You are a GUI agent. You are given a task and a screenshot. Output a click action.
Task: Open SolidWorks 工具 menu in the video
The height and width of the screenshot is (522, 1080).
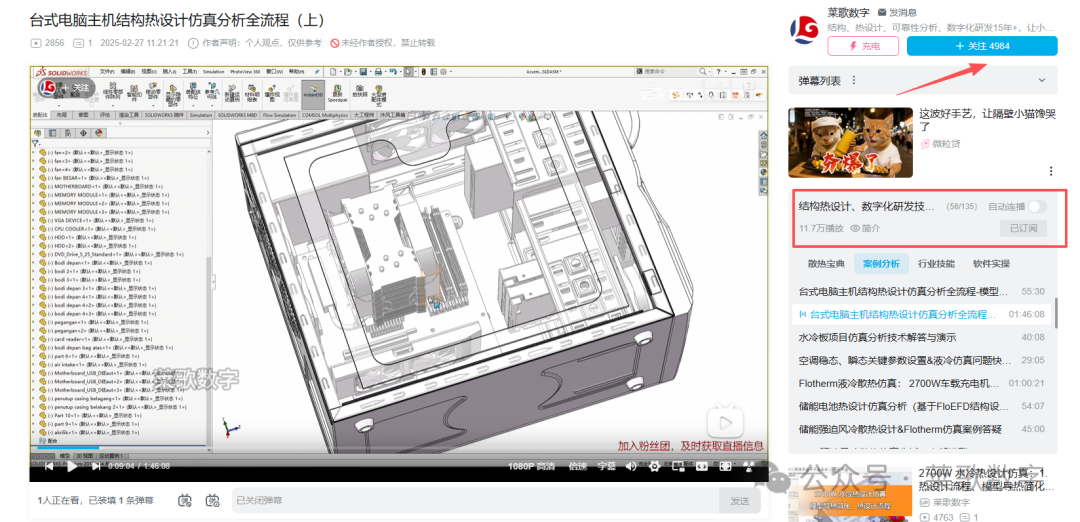coord(189,72)
